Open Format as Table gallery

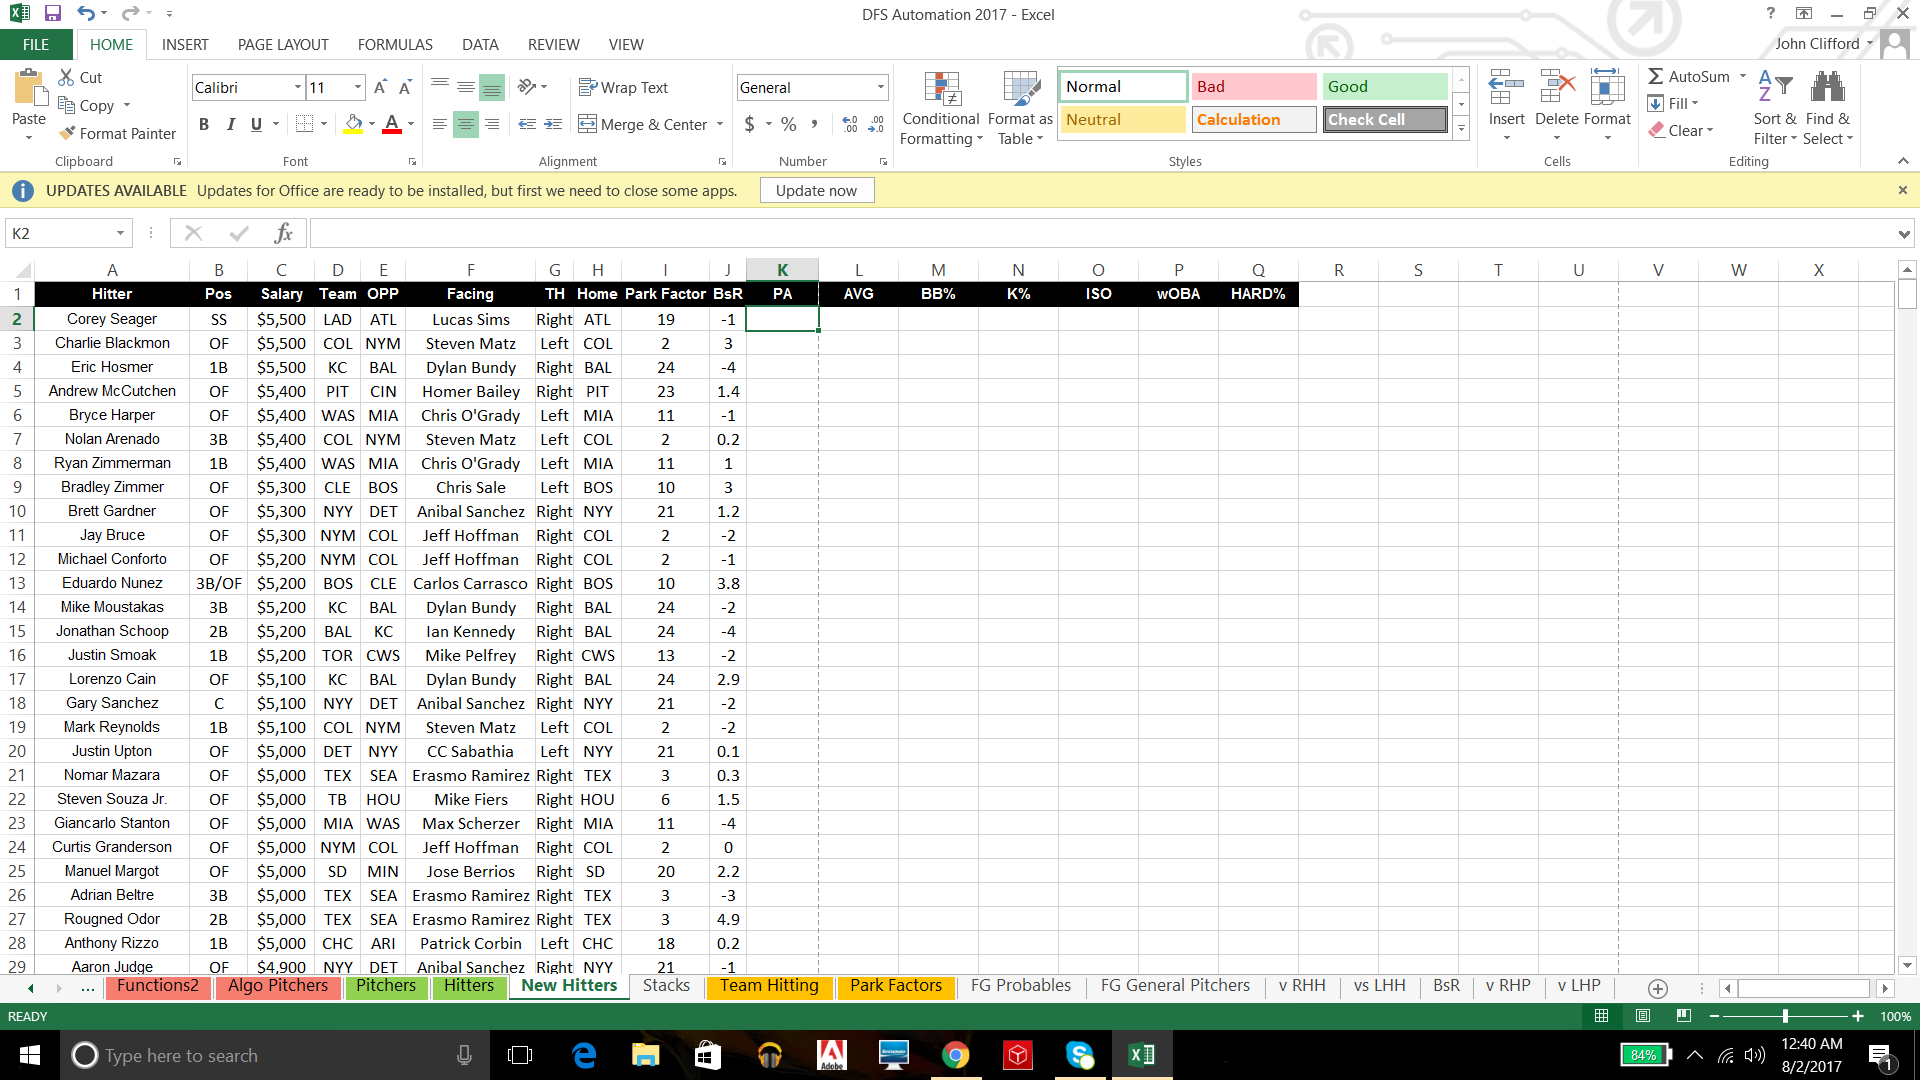point(1020,109)
